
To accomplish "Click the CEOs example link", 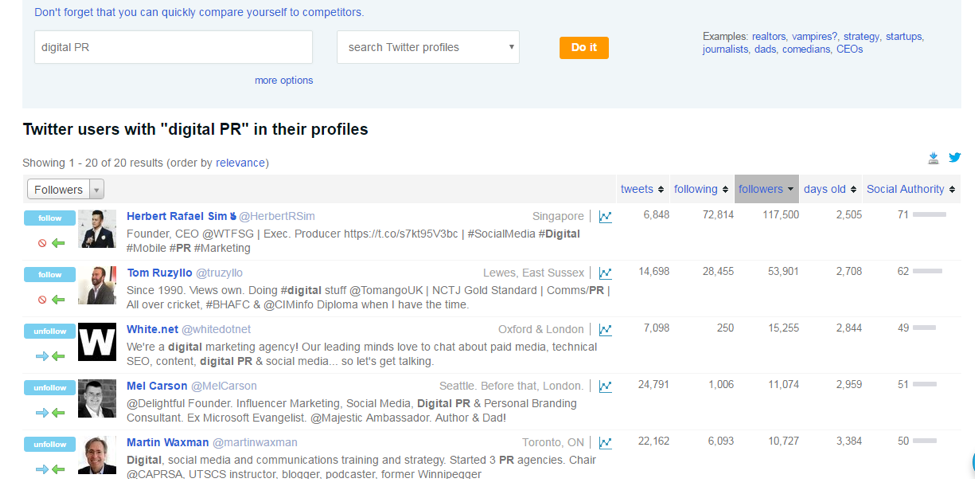I will click(849, 49).
